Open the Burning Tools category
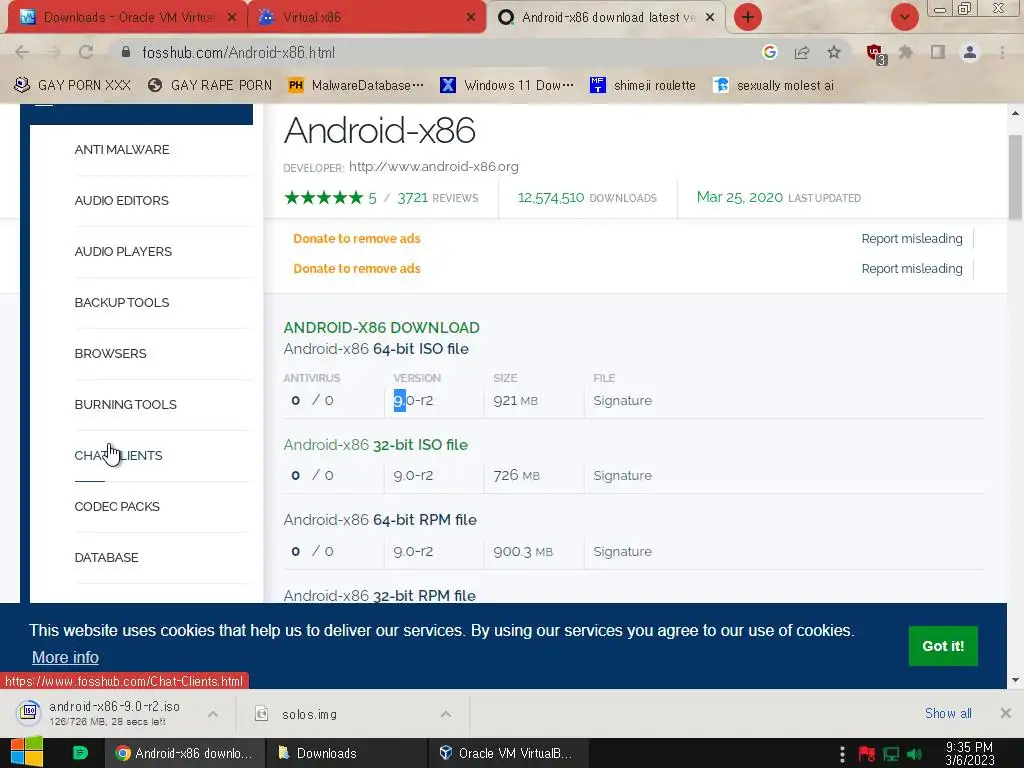The image size is (1024, 768). [125, 404]
